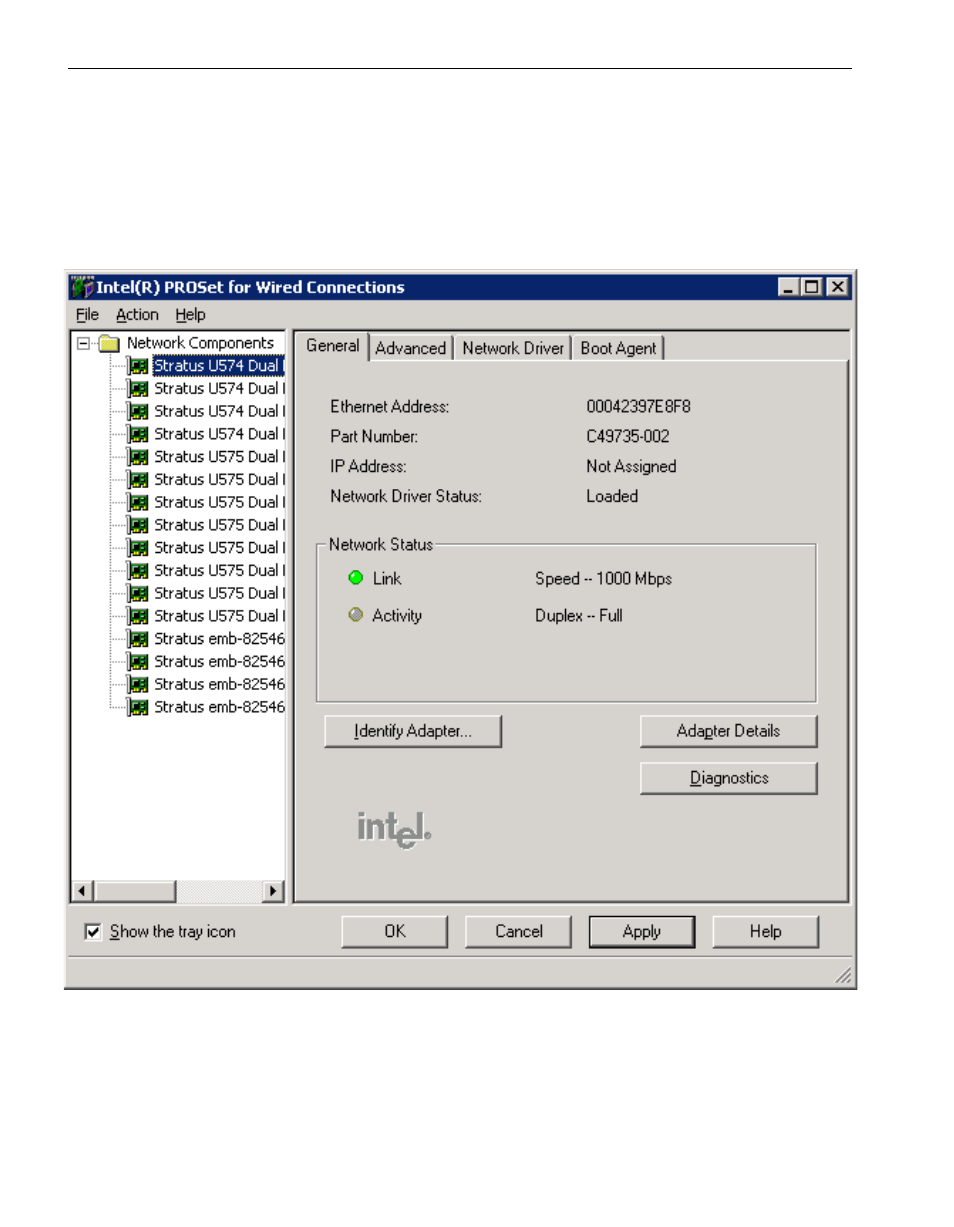The height and width of the screenshot is (1227, 954).
Task: Click the tree's horizontal scrollbar right arrow
Action: point(271,891)
